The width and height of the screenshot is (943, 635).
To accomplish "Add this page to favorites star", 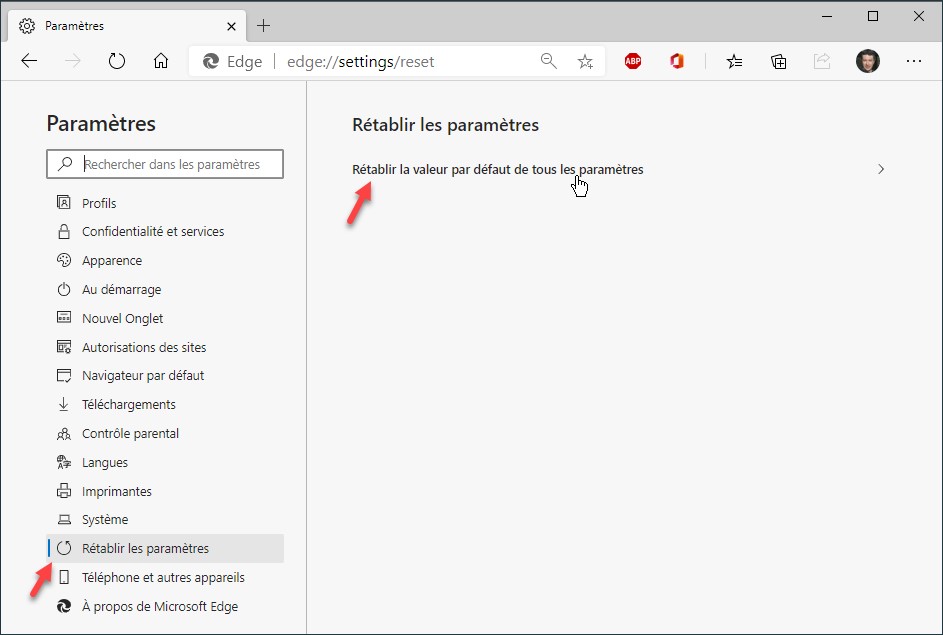I will tap(585, 61).
